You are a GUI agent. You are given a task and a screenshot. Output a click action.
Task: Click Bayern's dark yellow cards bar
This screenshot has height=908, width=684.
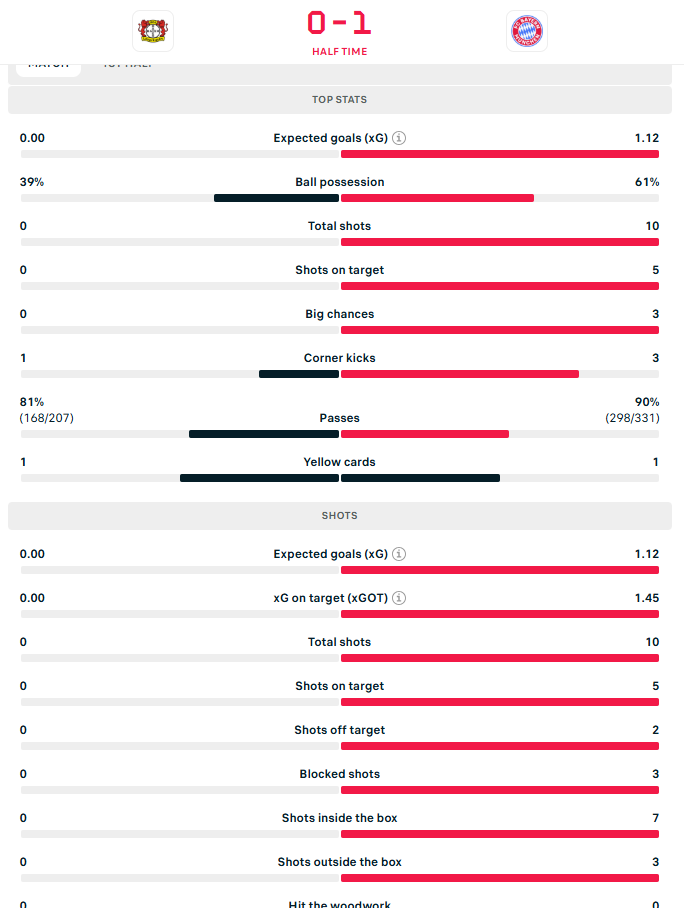click(x=420, y=478)
